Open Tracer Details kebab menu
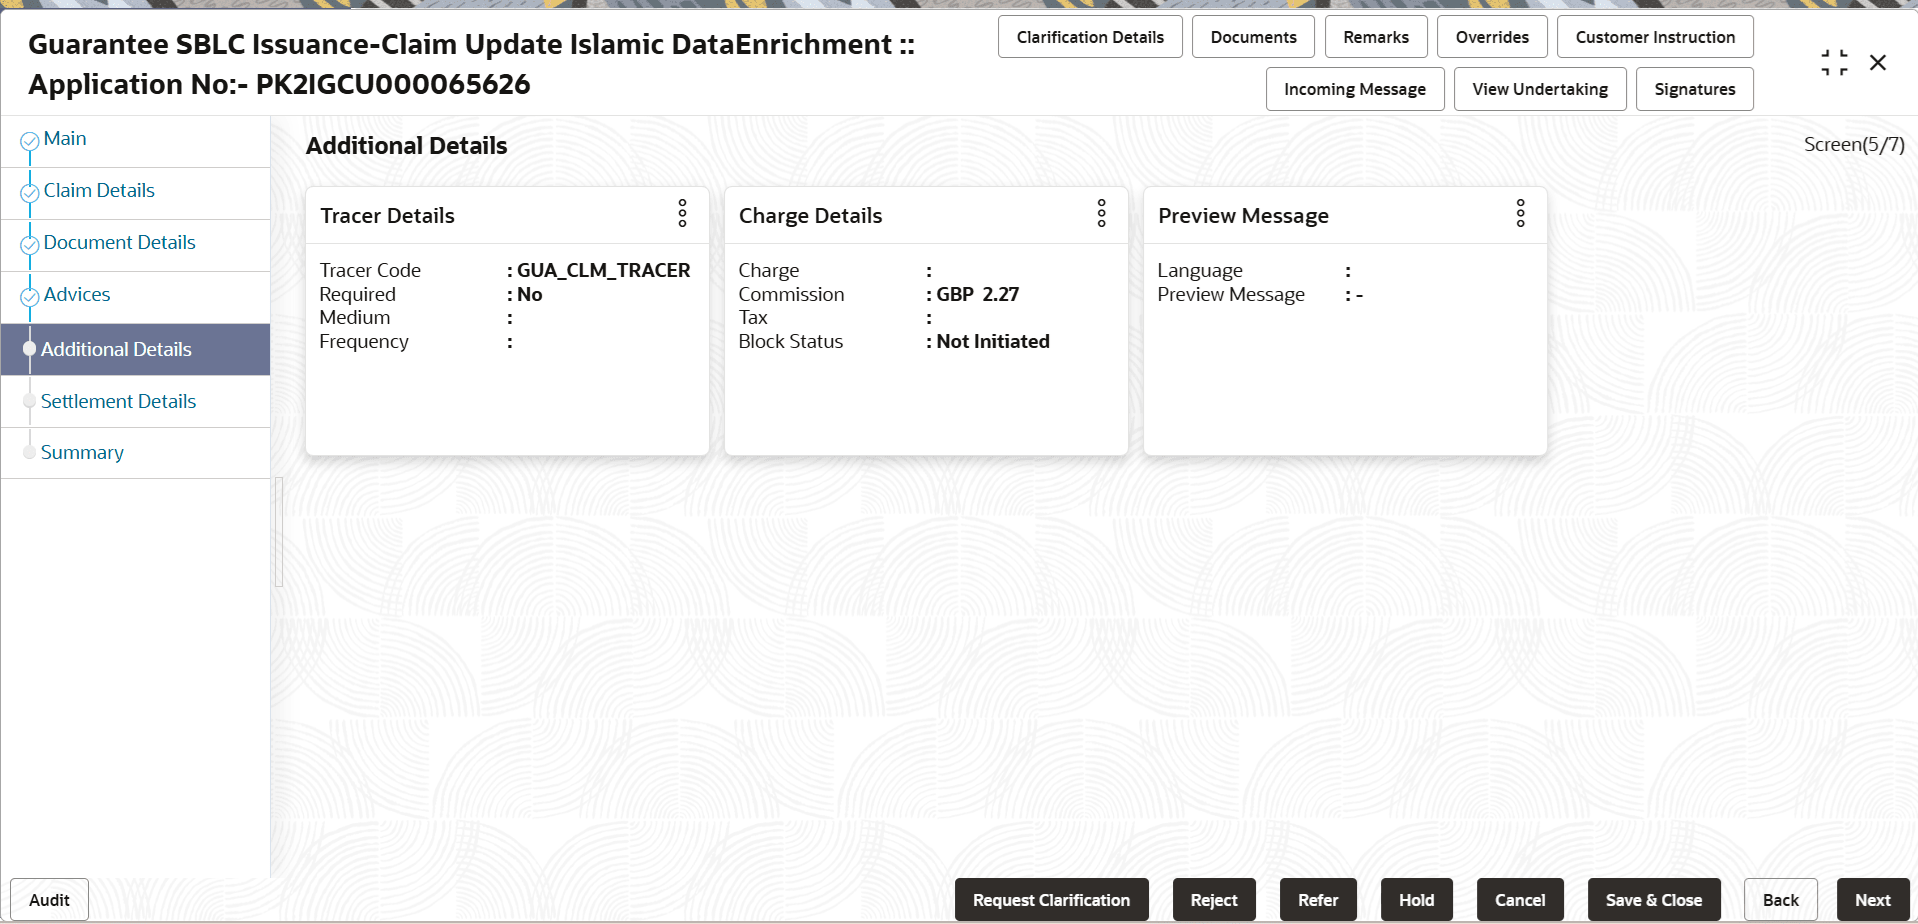The width and height of the screenshot is (1918, 924). pos(682,213)
